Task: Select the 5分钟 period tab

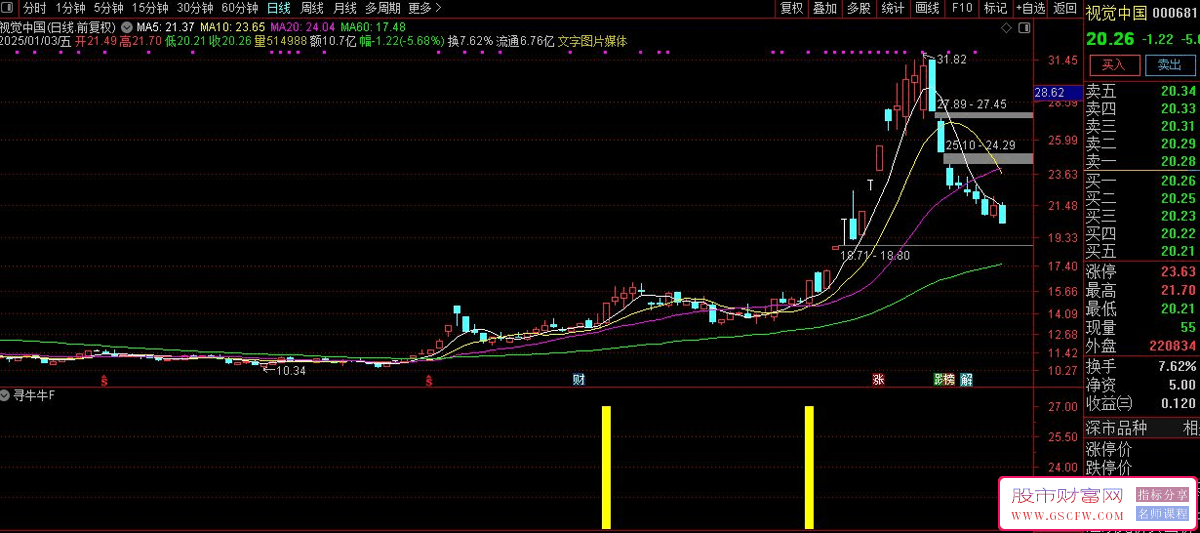Action: tap(108, 8)
